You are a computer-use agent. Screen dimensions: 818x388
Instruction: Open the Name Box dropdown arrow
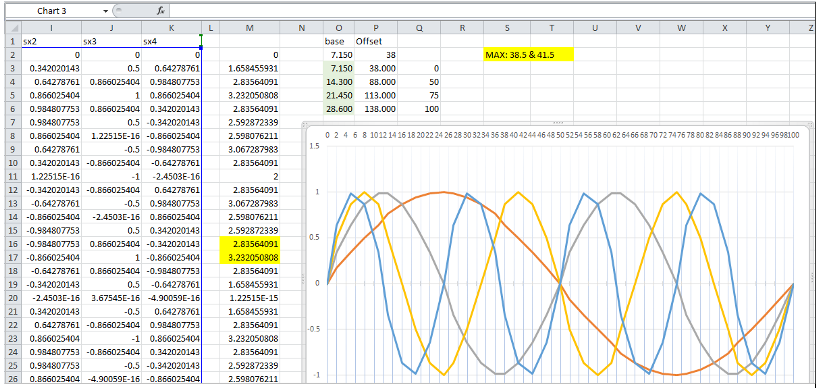coord(106,10)
